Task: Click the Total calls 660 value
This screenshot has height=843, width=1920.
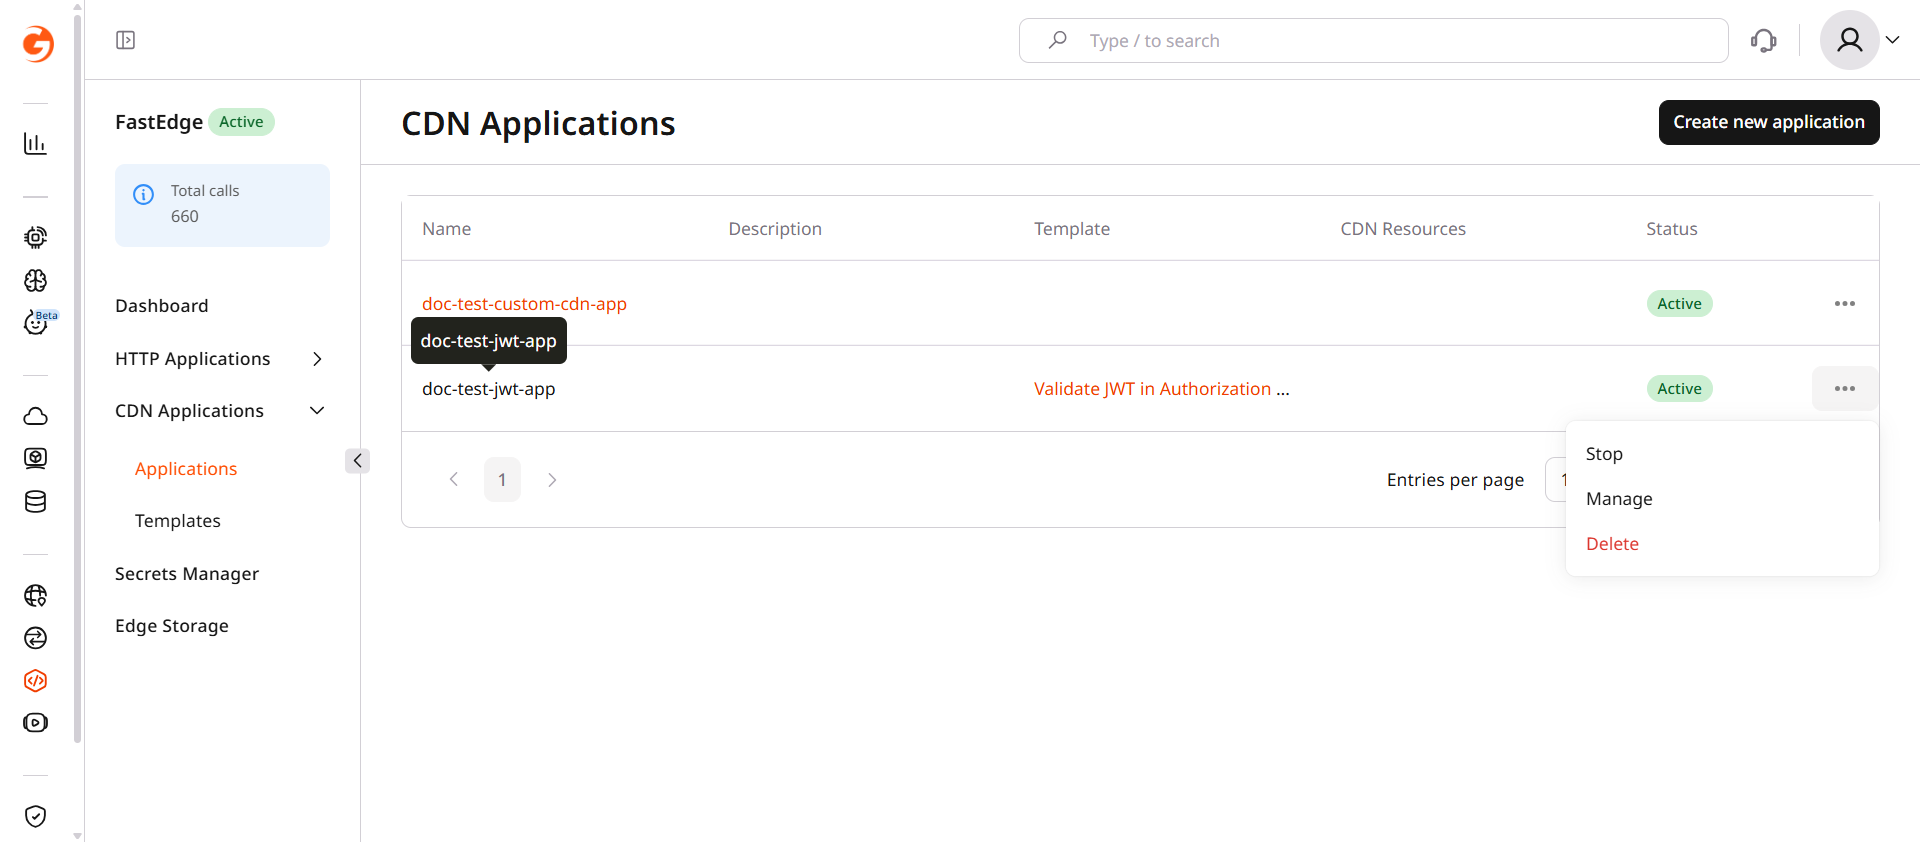Action: tap(185, 216)
